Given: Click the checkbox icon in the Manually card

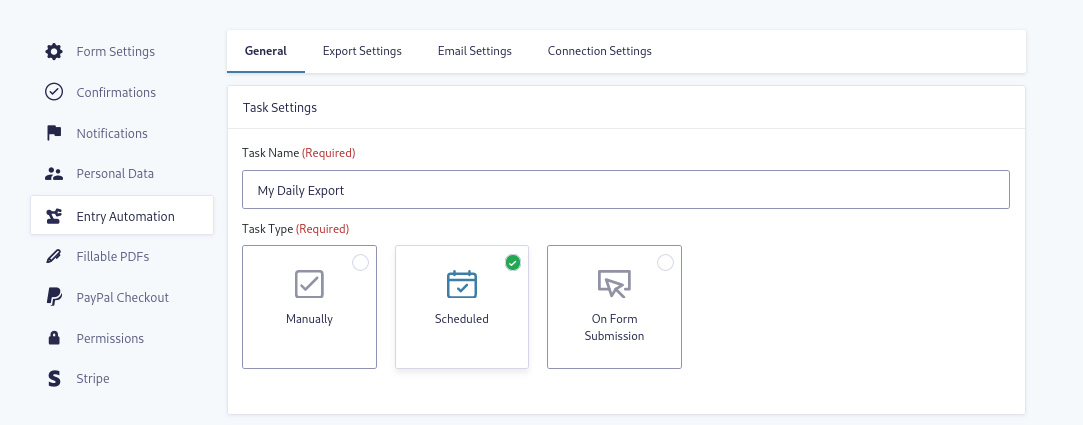Looking at the screenshot, I should pos(309,285).
